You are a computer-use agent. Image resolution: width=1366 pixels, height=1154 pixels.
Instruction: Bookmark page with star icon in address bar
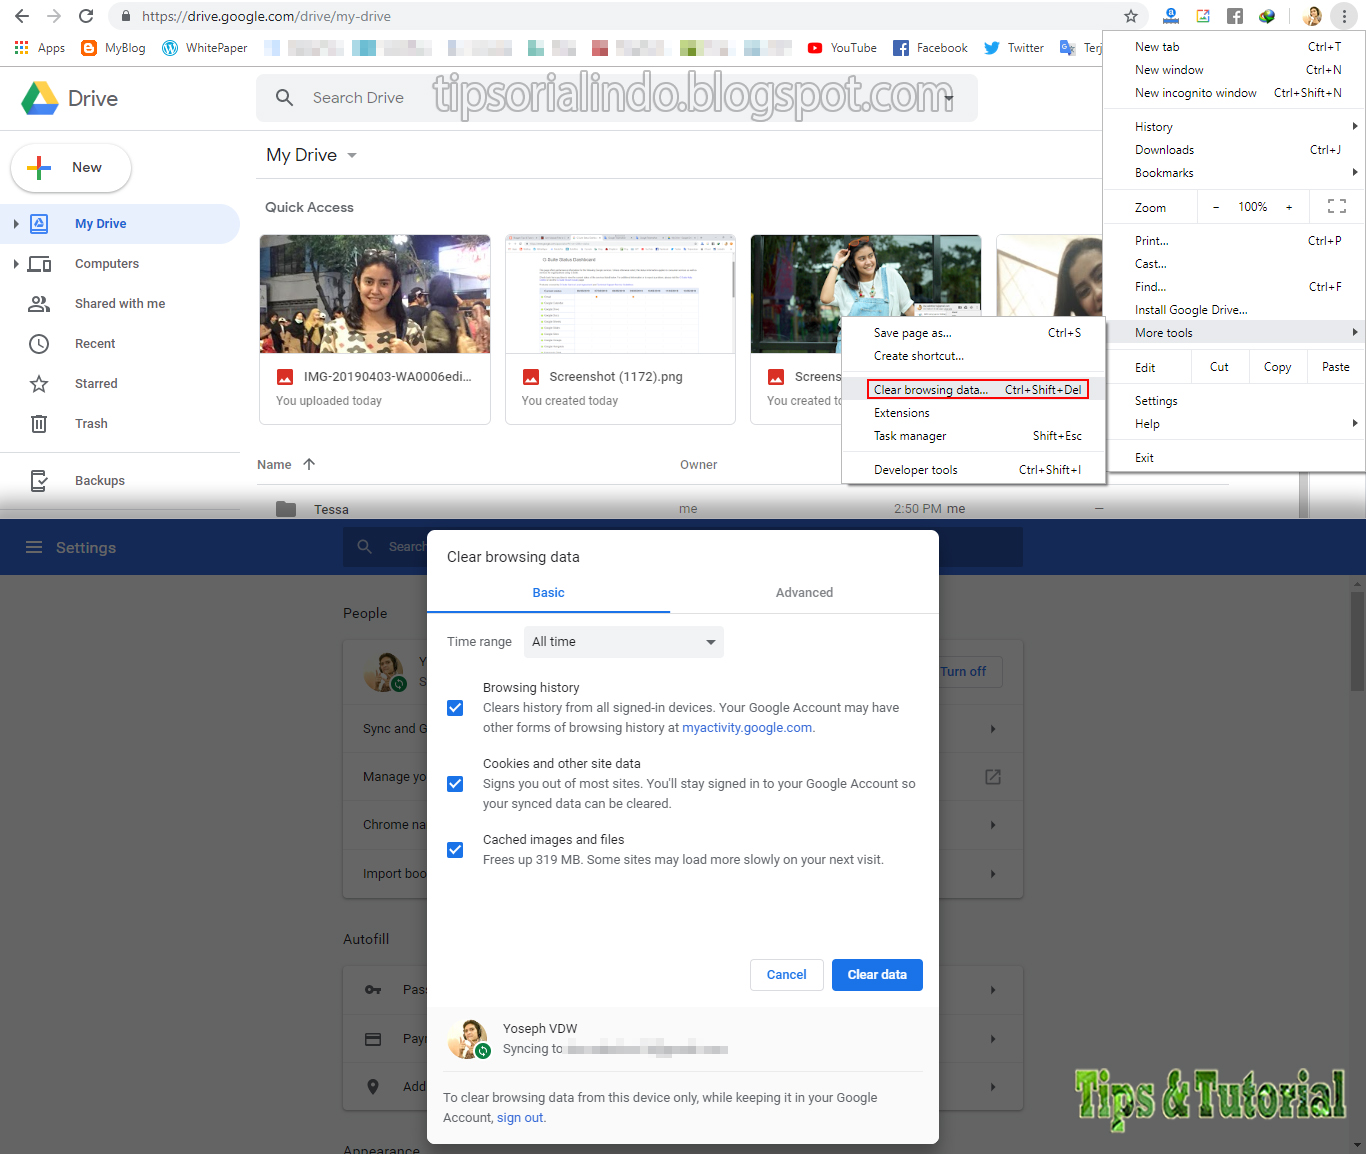[1131, 16]
